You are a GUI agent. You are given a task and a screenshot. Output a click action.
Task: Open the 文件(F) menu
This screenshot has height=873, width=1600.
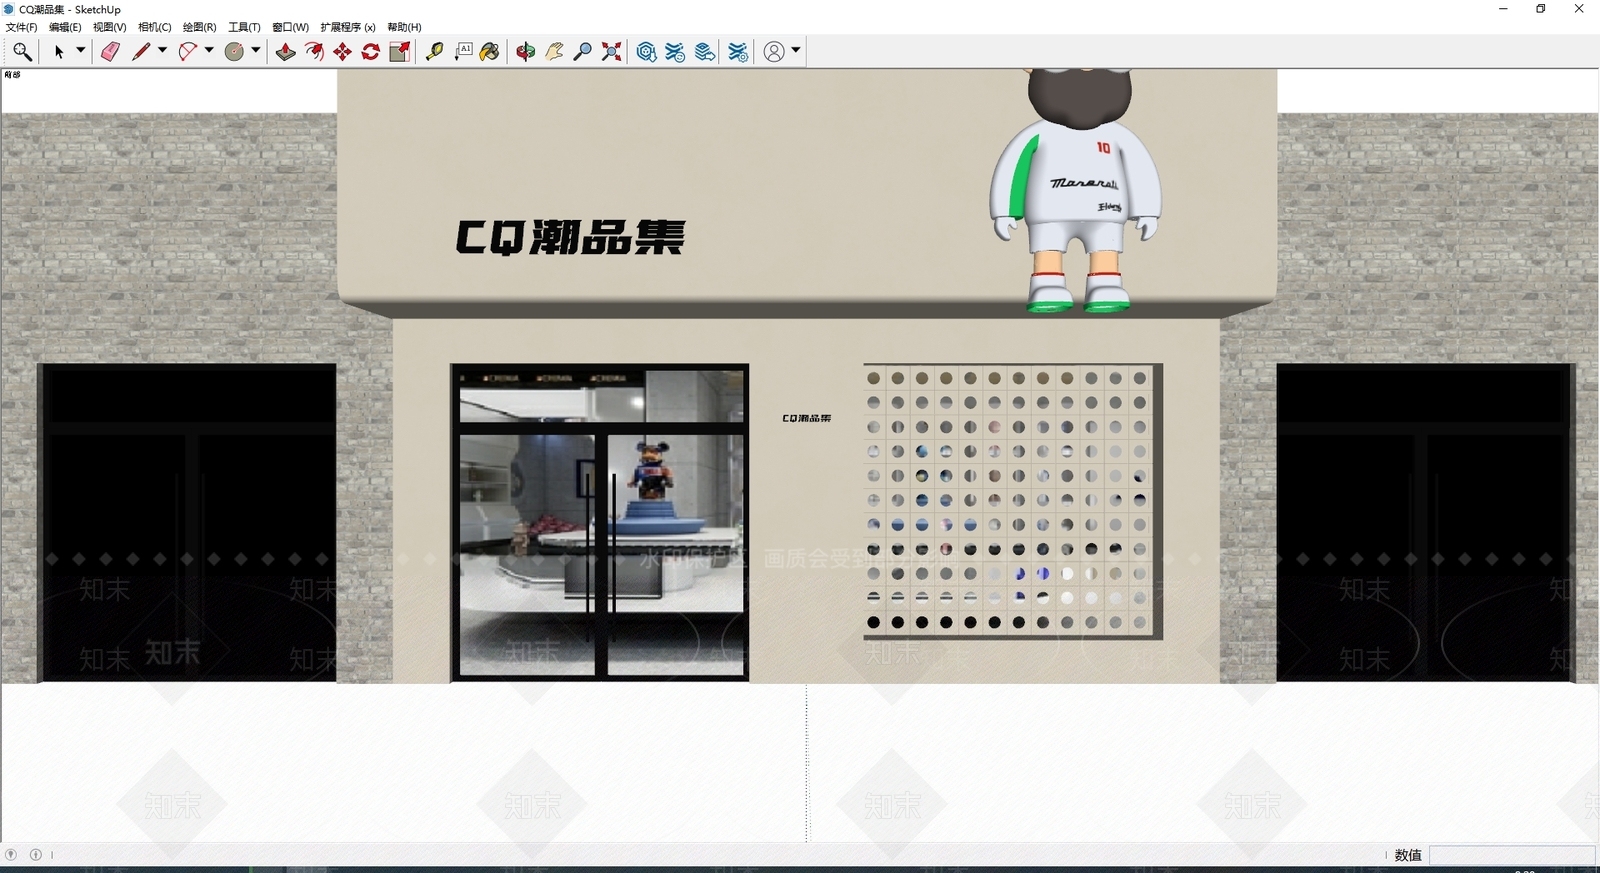[x=22, y=27]
